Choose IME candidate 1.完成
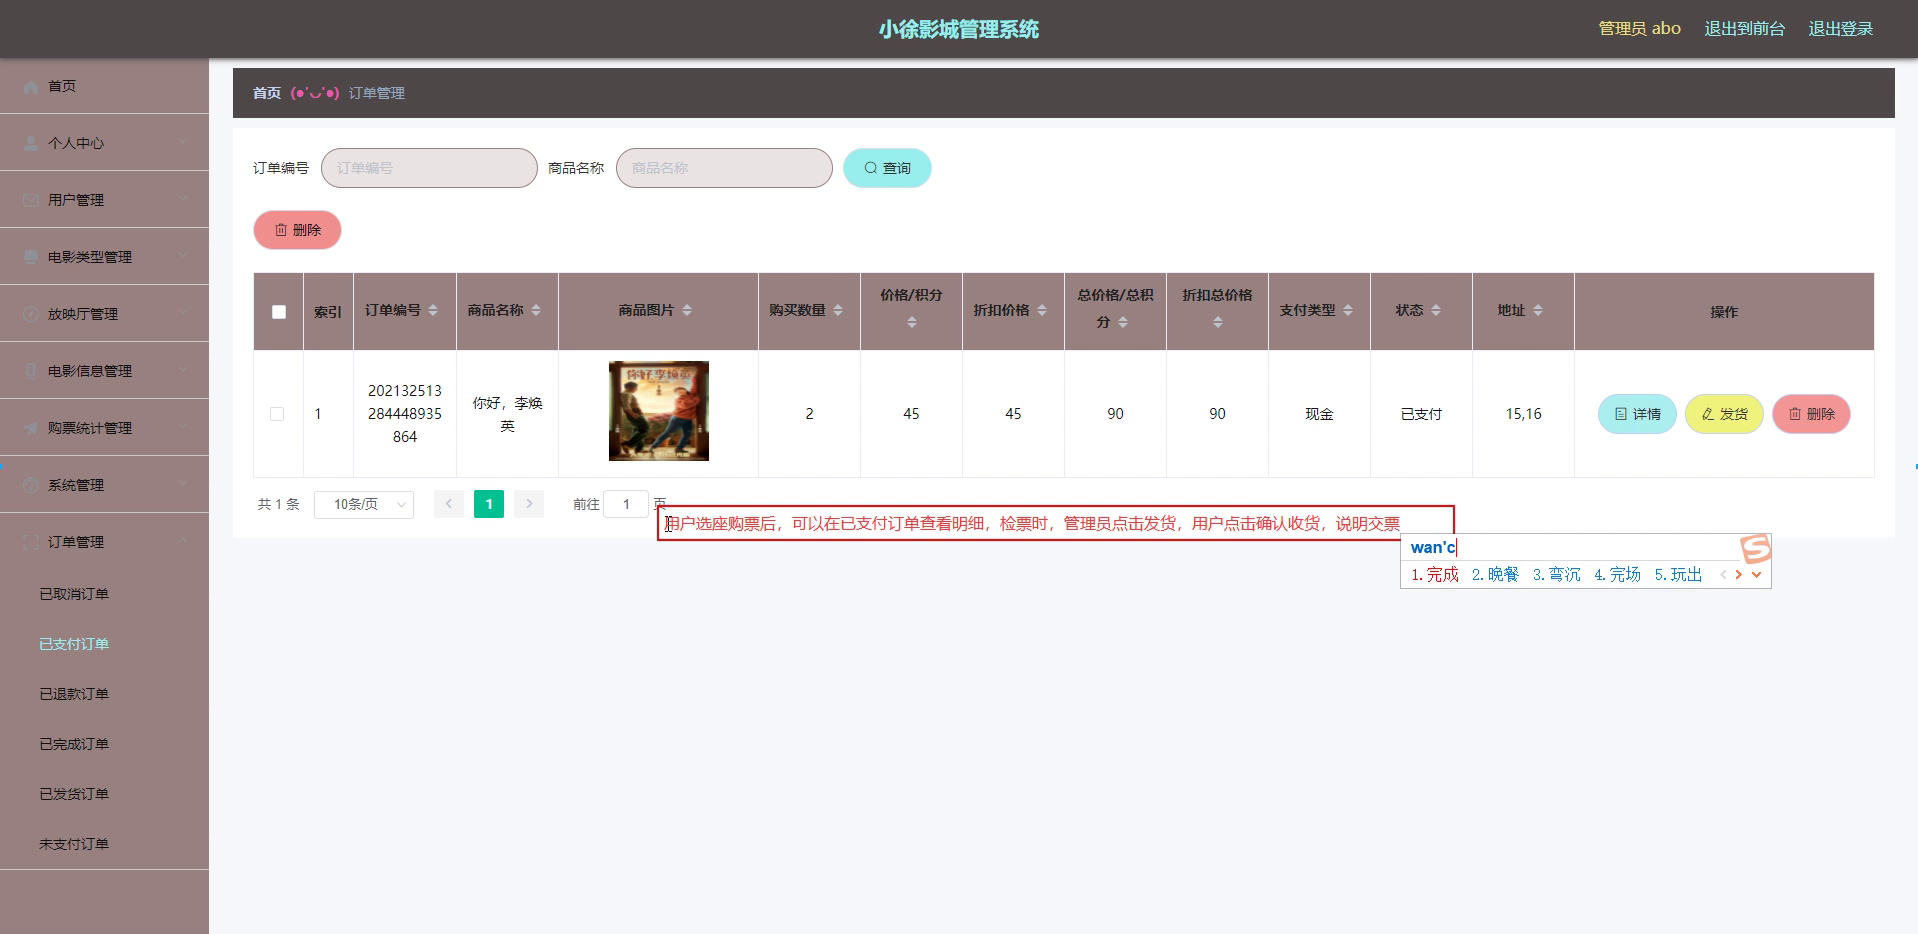Viewport: 1918px width, 934px height. point(1434,575)
